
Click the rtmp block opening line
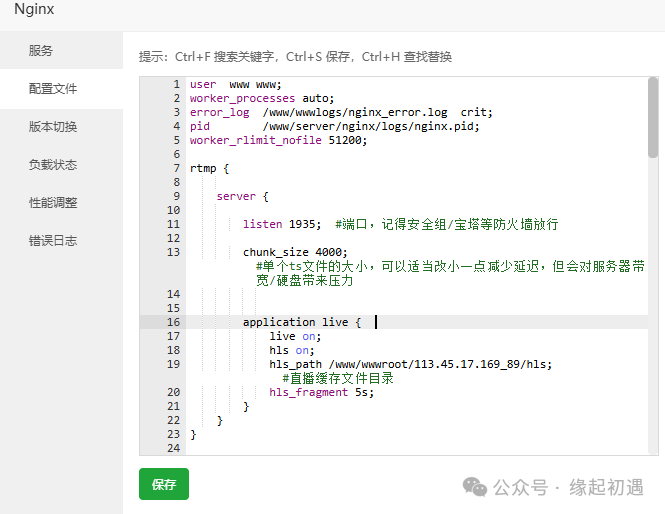click(210, 168)
